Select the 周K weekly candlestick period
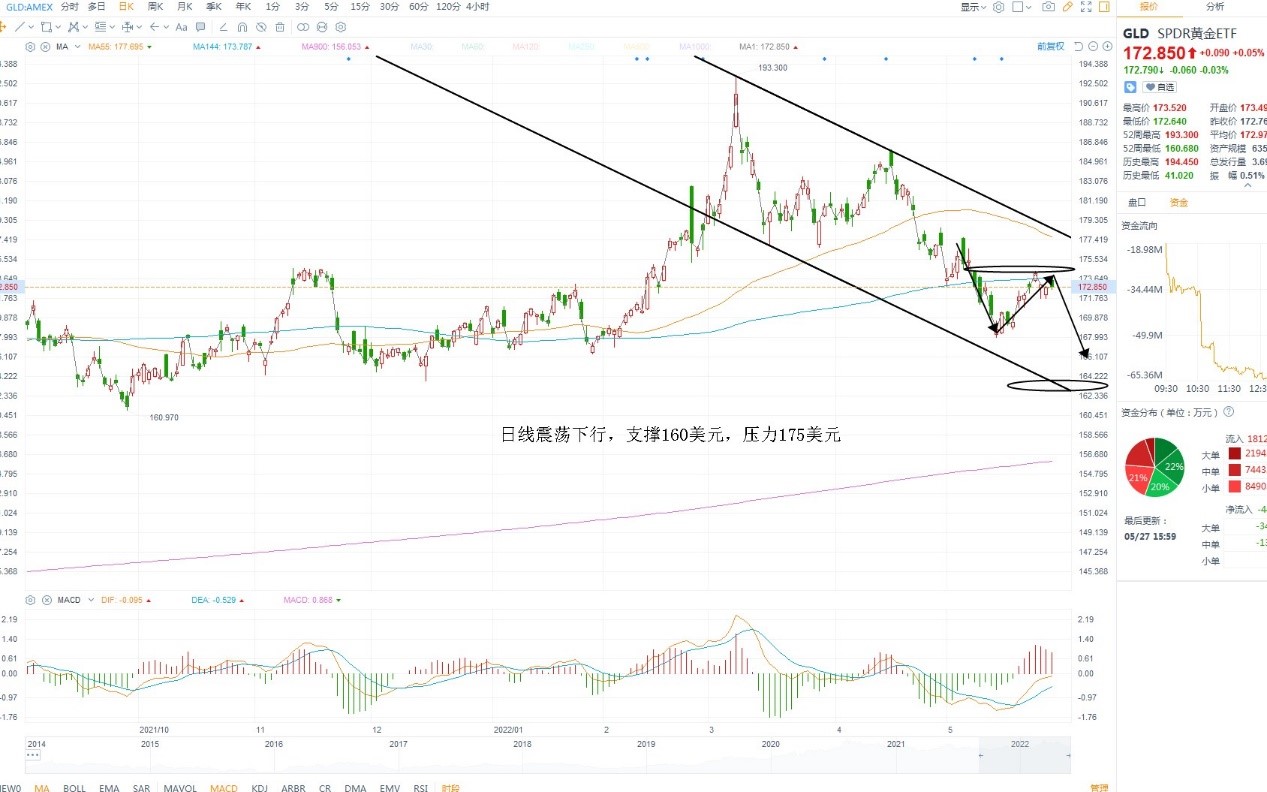The height and width of the screenshot is (792, 1267). click(x=155, y=6)
